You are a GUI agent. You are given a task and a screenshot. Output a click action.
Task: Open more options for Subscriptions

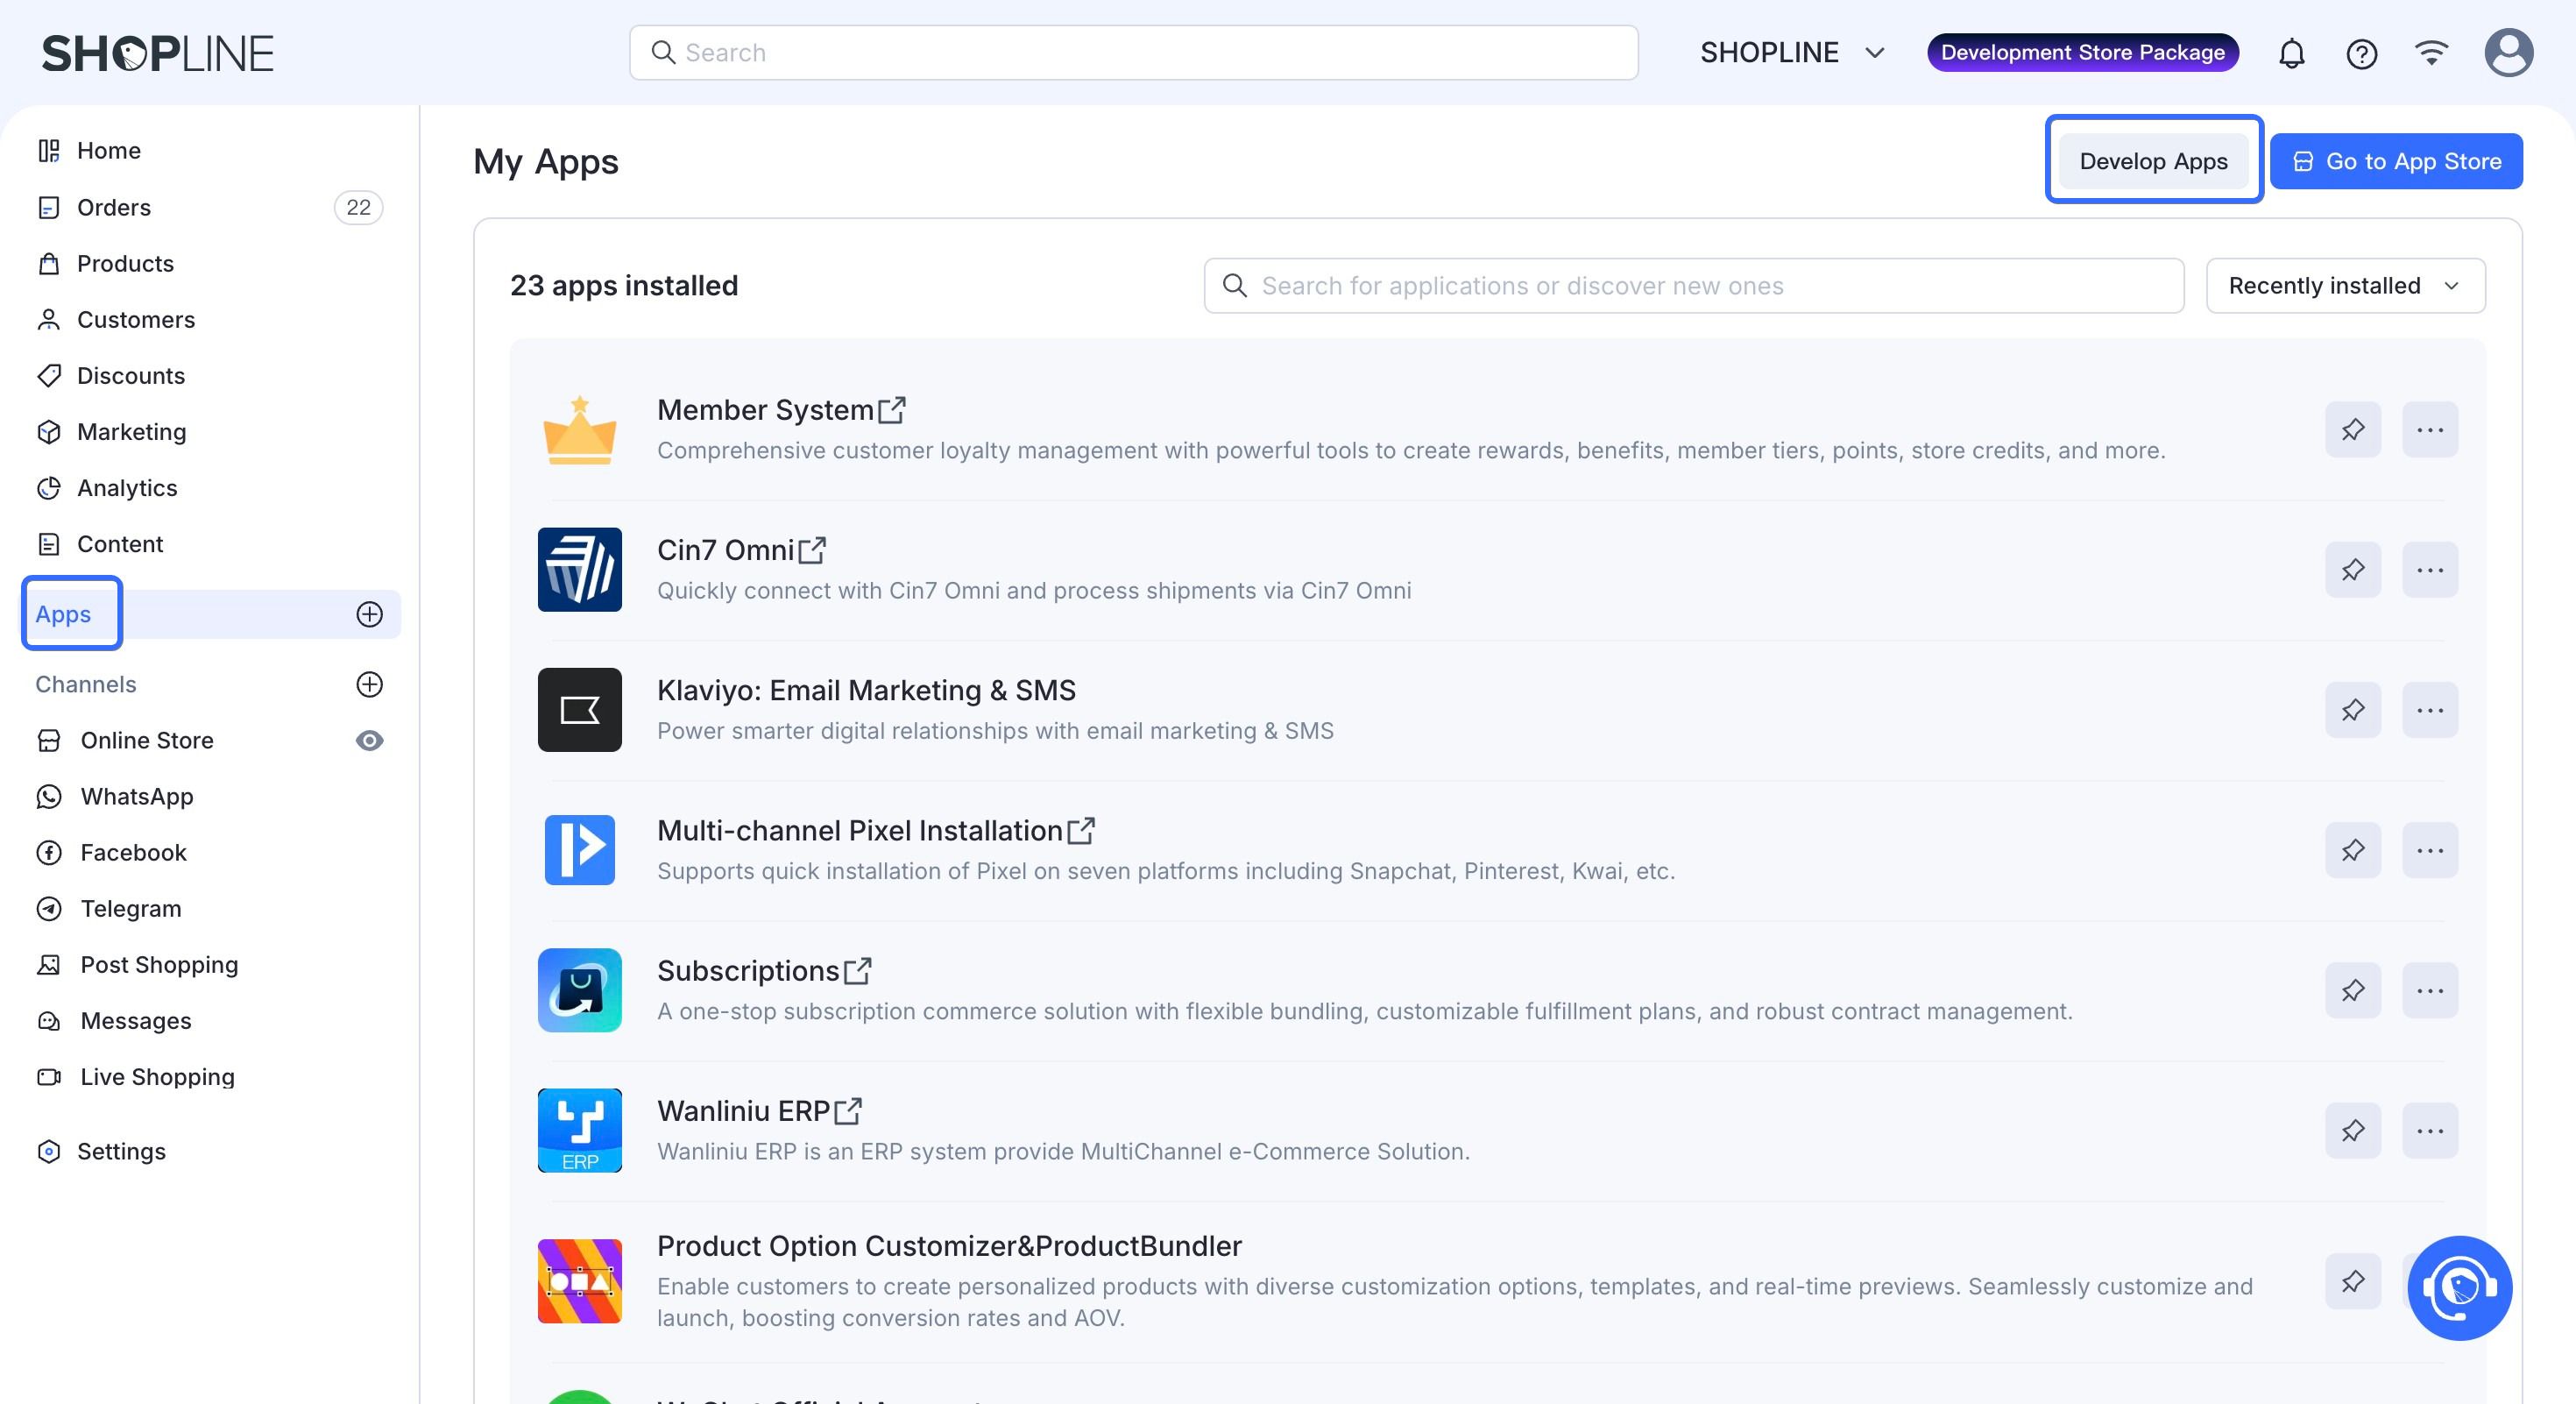click(x=2430, y=990)
